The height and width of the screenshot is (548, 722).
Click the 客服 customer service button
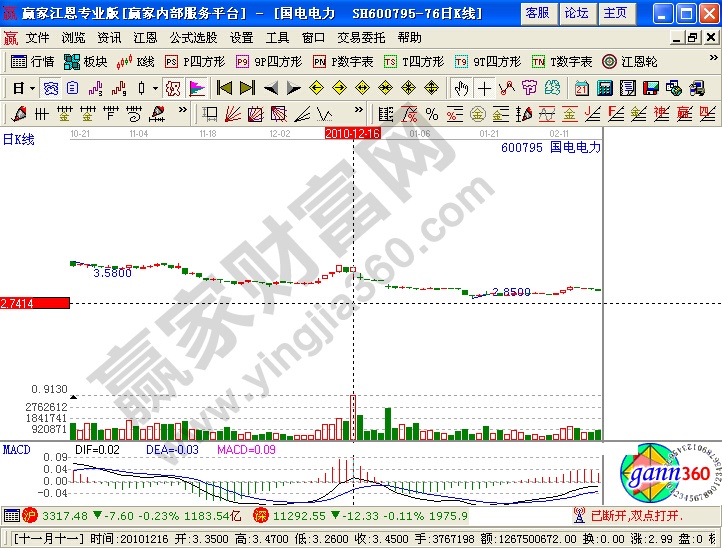coord(537,13)
